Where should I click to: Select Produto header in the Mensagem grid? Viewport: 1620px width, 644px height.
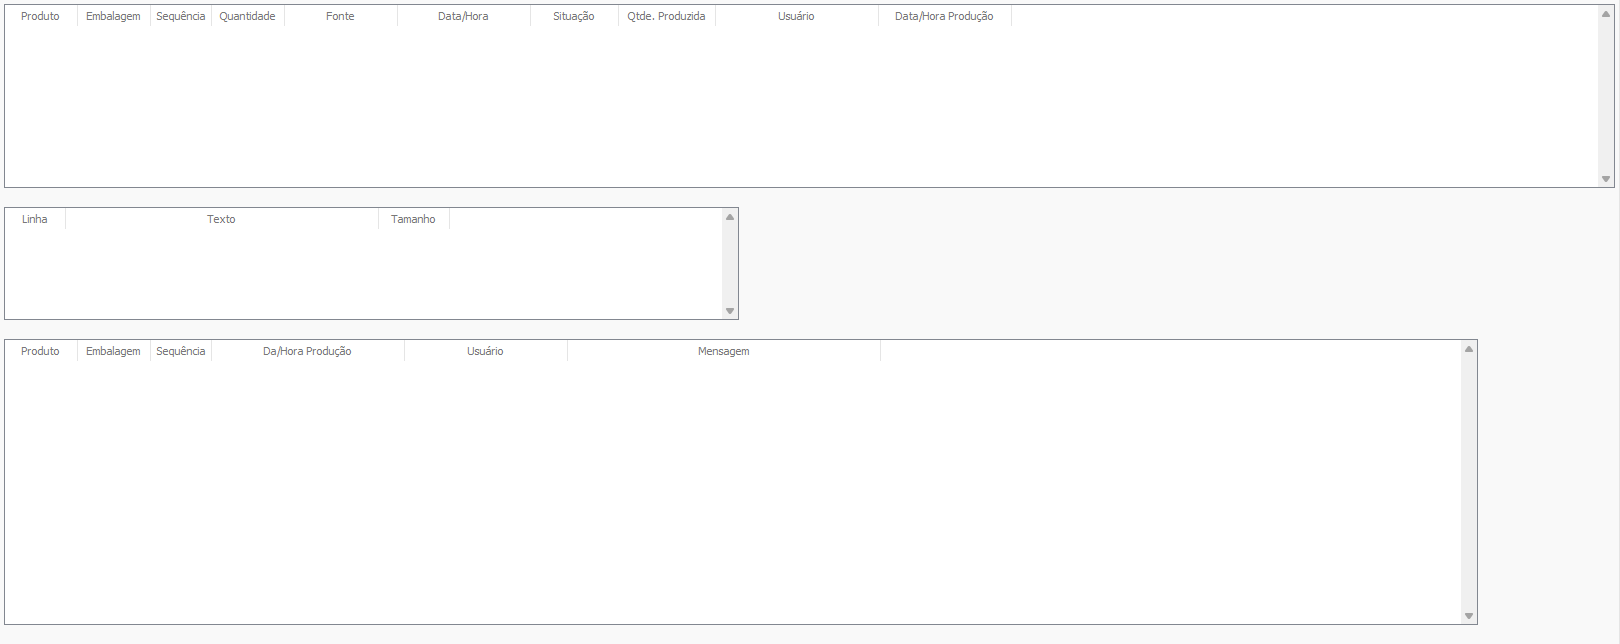[40, 351]
